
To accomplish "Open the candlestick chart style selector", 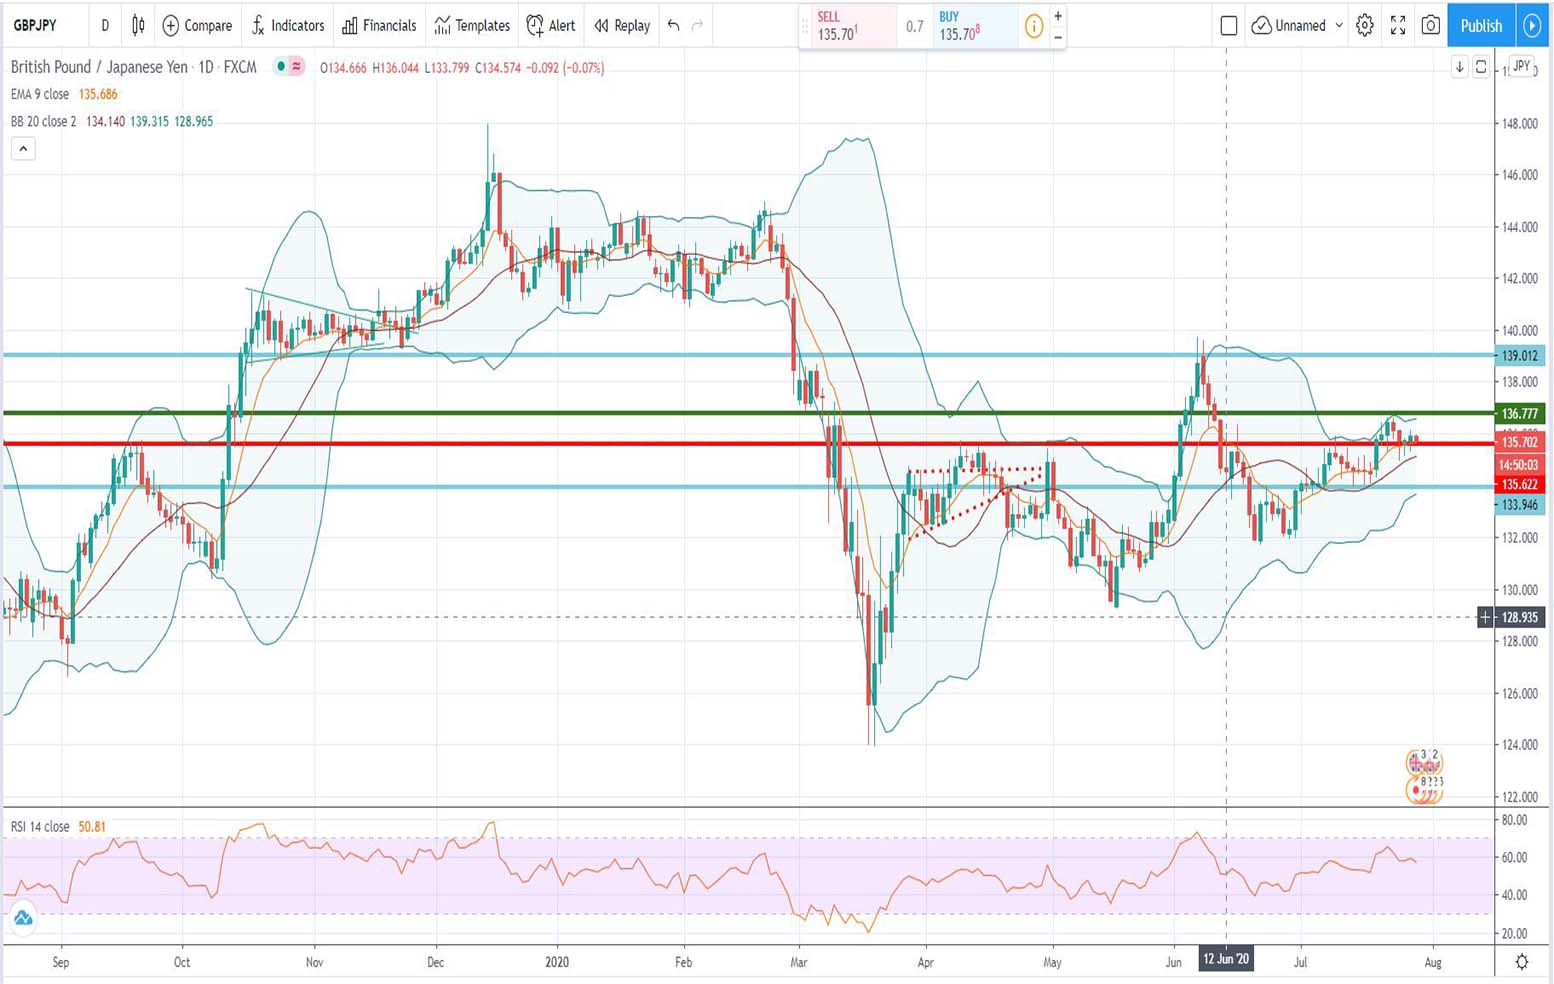I will tap(137, 26).
